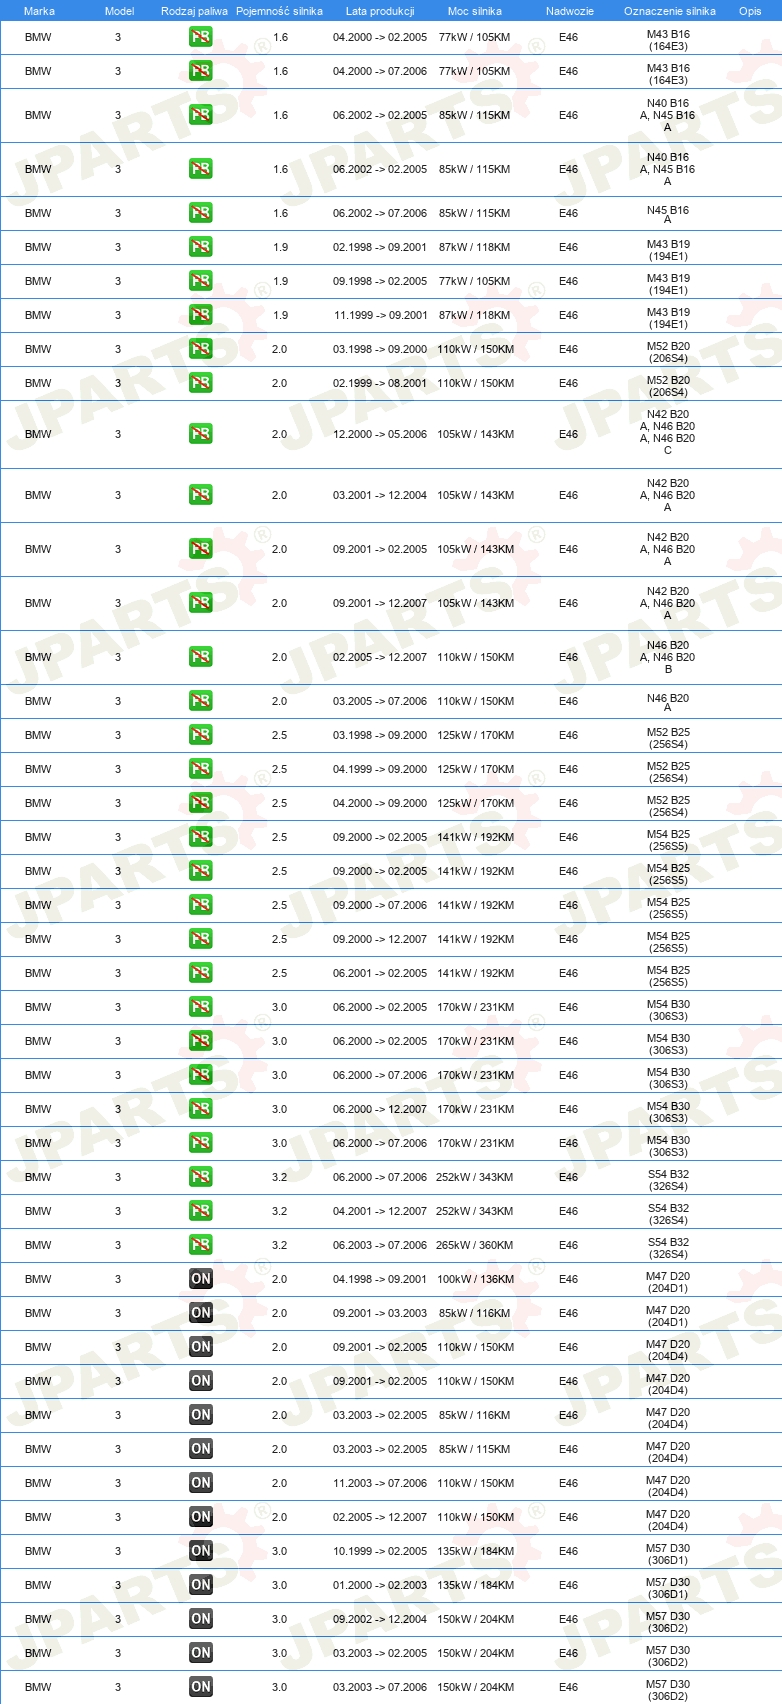Click the Oznaczenie silnika column header

pyautogui.click(x=670, y=11)
